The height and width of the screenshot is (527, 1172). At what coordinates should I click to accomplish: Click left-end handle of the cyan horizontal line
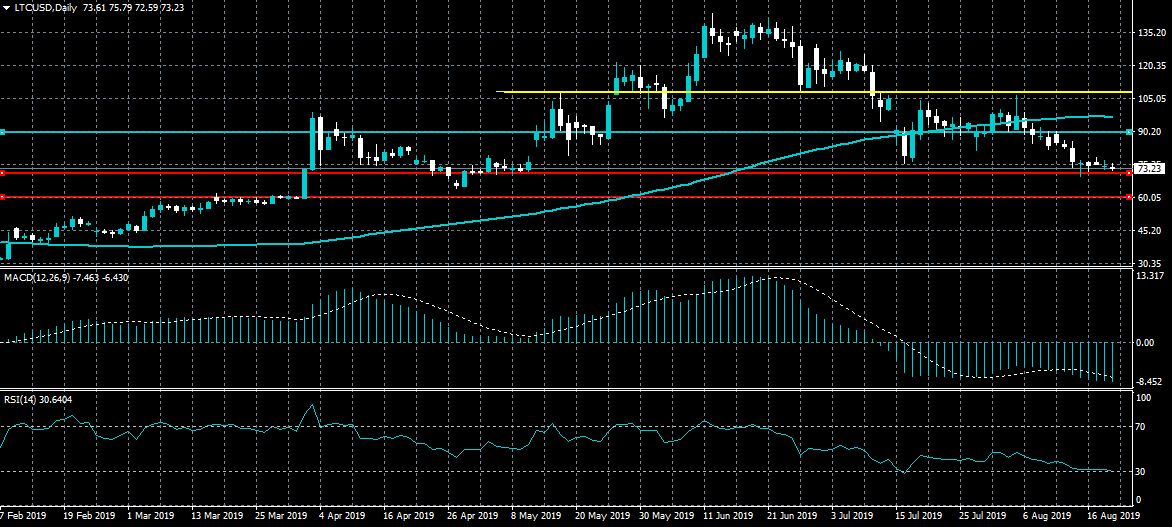[x=2, y=132]
